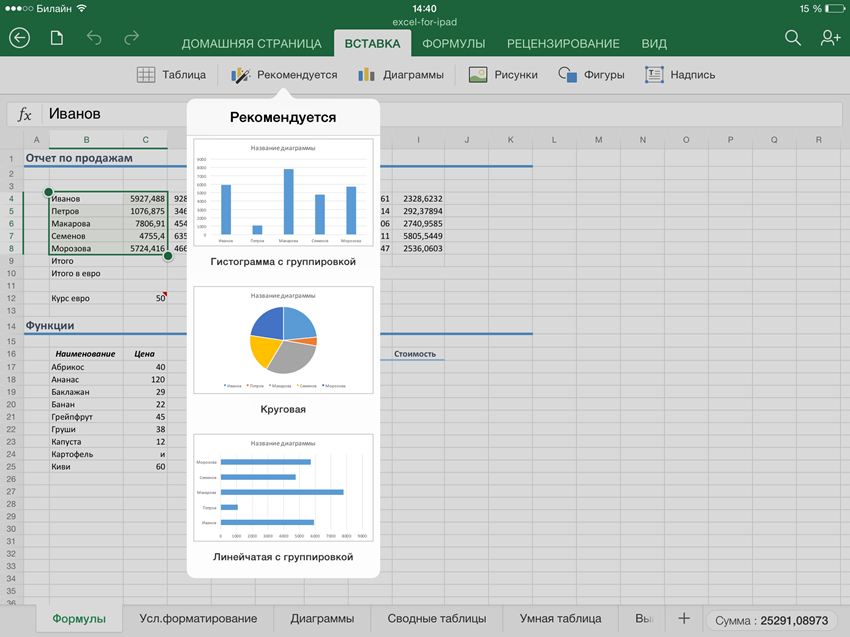This screenshot has height=637, width=850.
Task: Open the ФОРМУЛЫ ribbon tab
Action: 454,44
